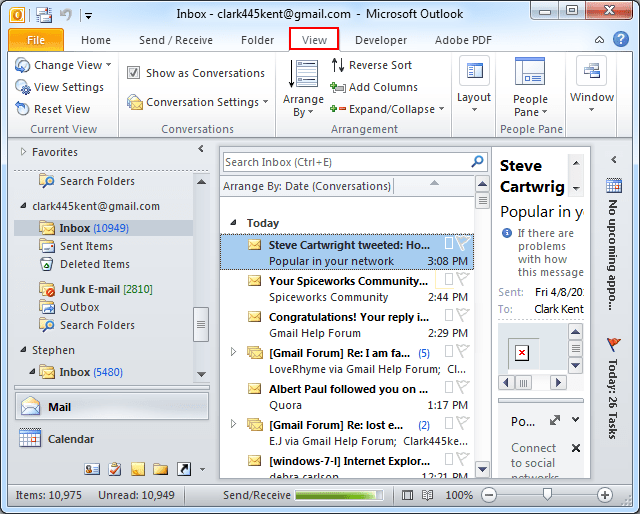
Task: Open the Shortcuts navigation icon
Action: pos(184,469)
